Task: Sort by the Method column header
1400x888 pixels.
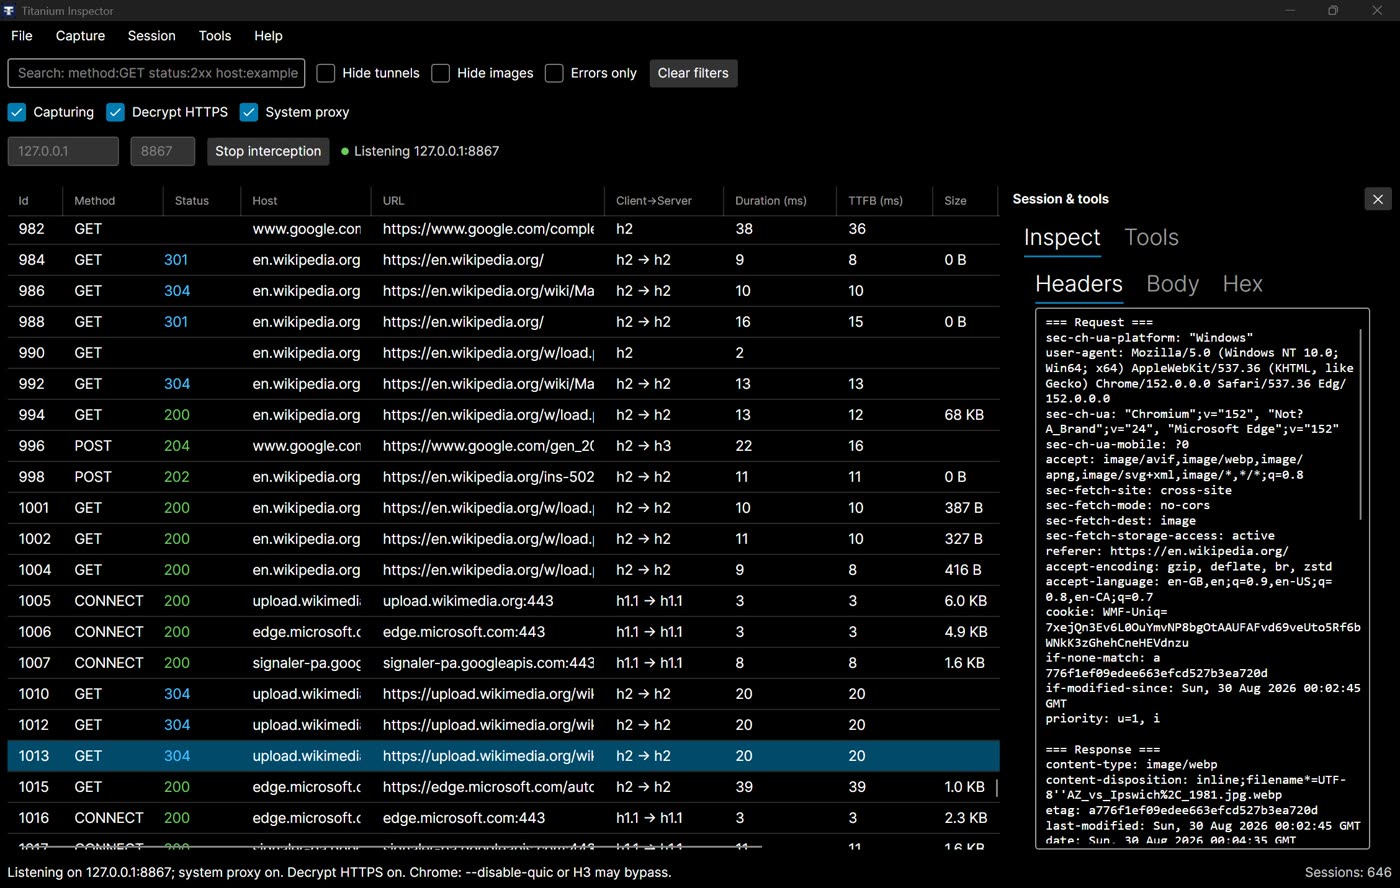Action: pos(112,201)
